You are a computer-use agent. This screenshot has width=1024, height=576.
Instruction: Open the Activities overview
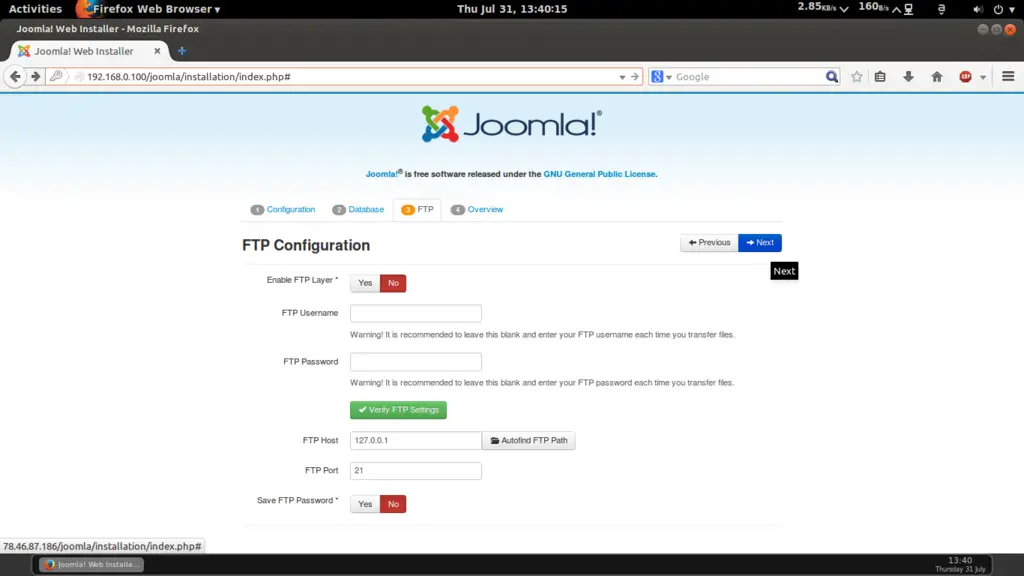tap(35, 8)
